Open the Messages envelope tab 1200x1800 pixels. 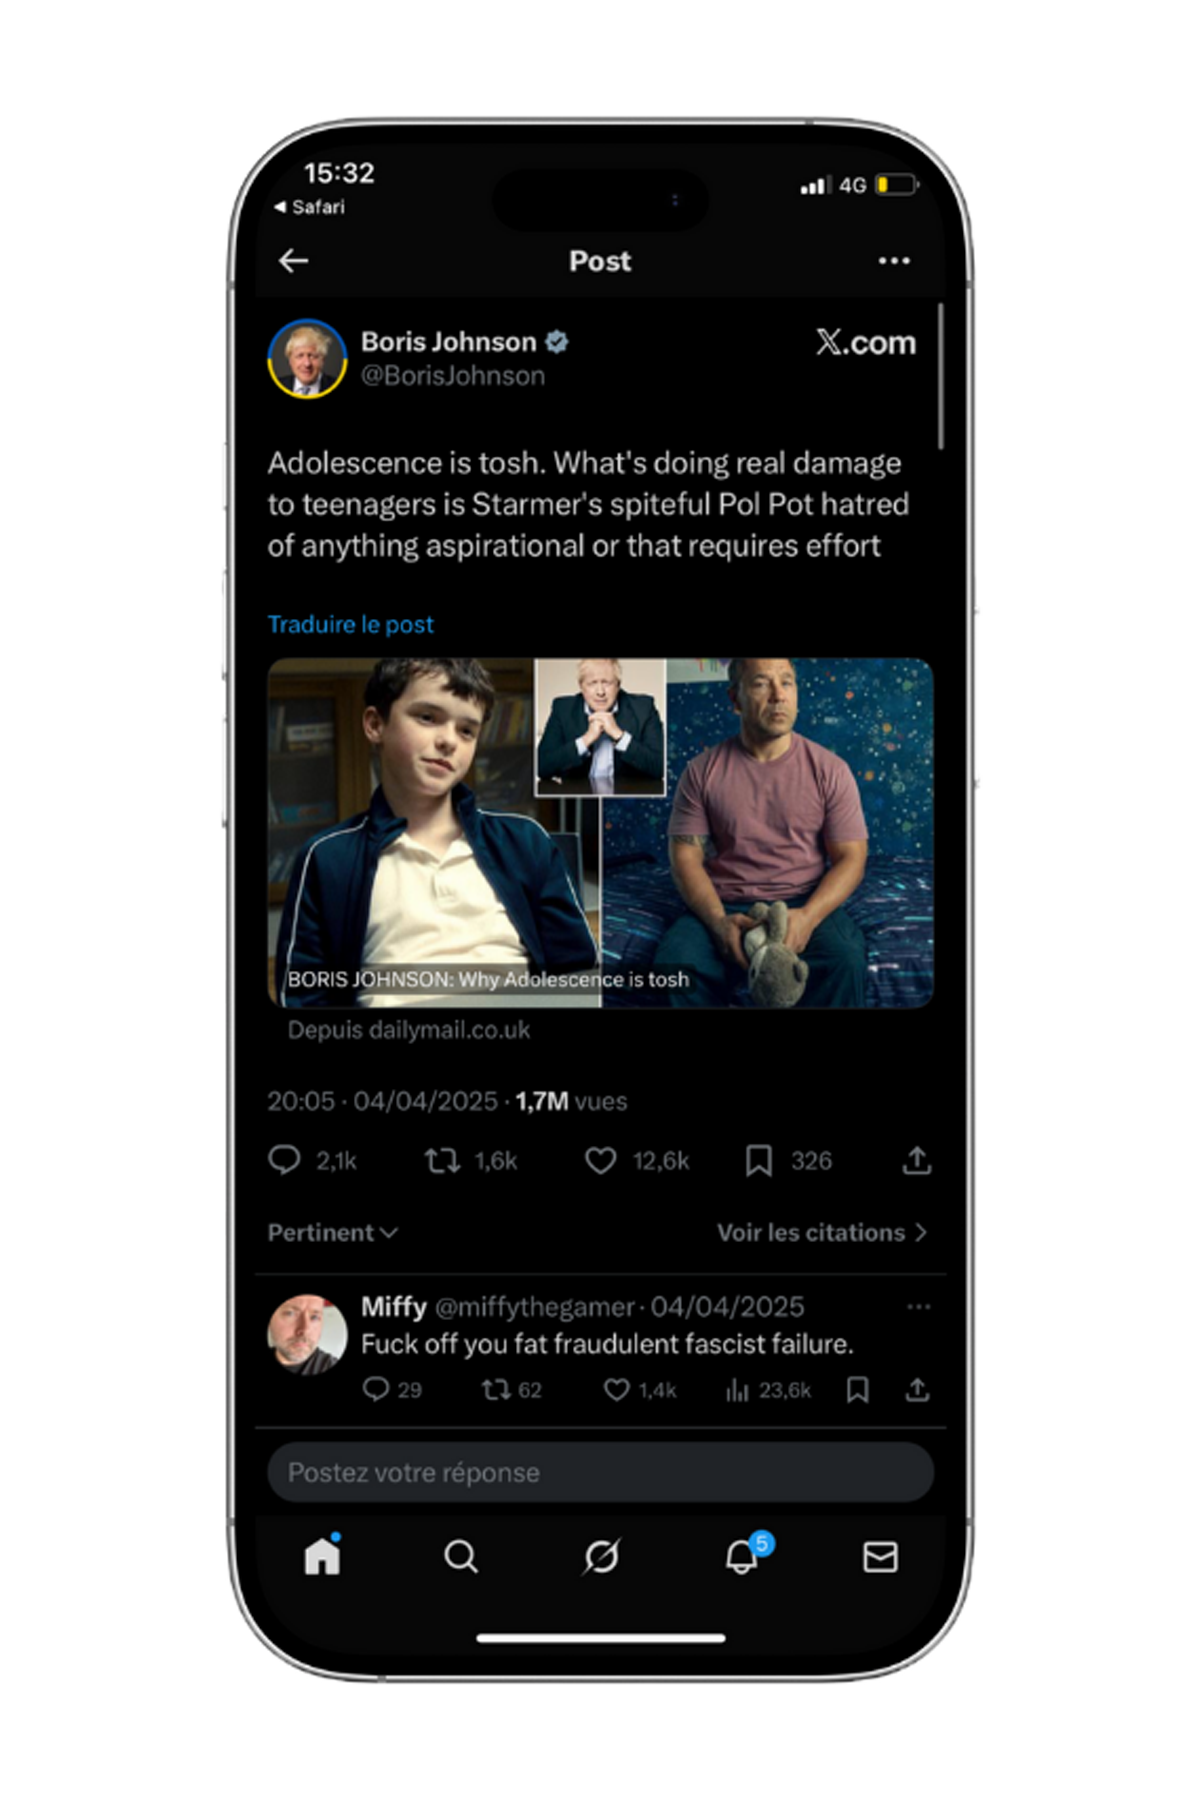click(x=880, y=1557)
